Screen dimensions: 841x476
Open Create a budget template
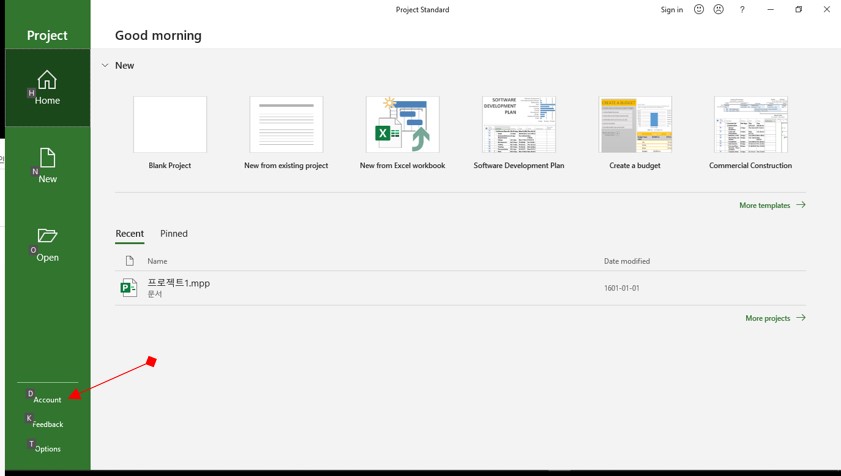tap(635, 133)
